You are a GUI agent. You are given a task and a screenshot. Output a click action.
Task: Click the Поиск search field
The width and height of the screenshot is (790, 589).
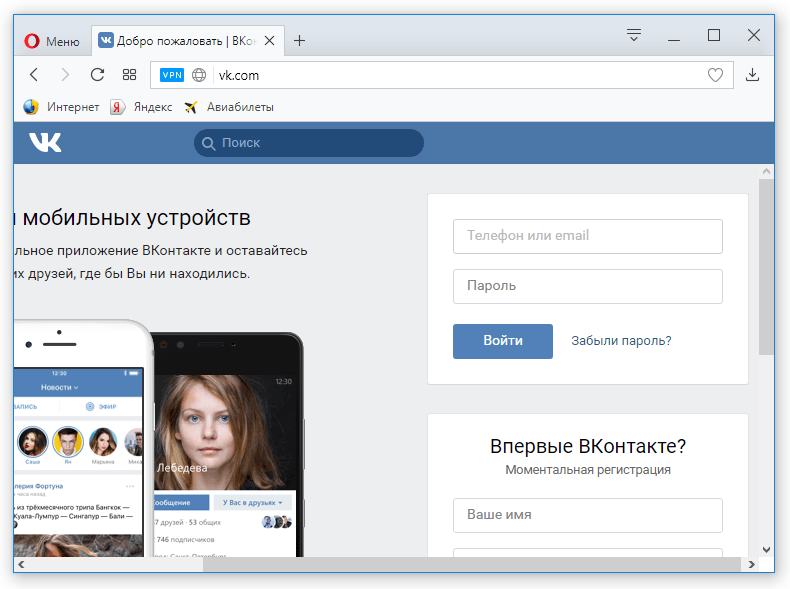tap(308, 143)
